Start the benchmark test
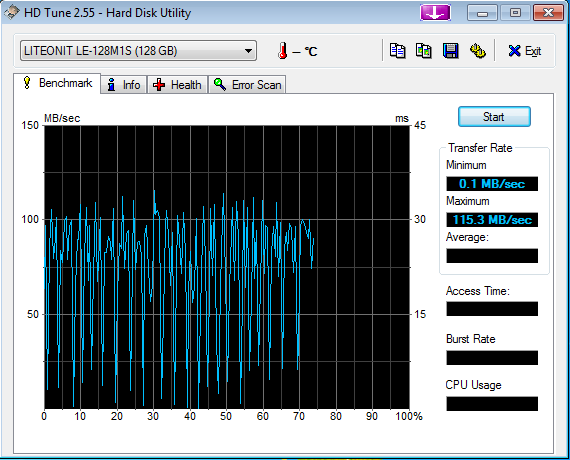The height and width of the screenshot is (460, 570). click(x=494, y=117)
